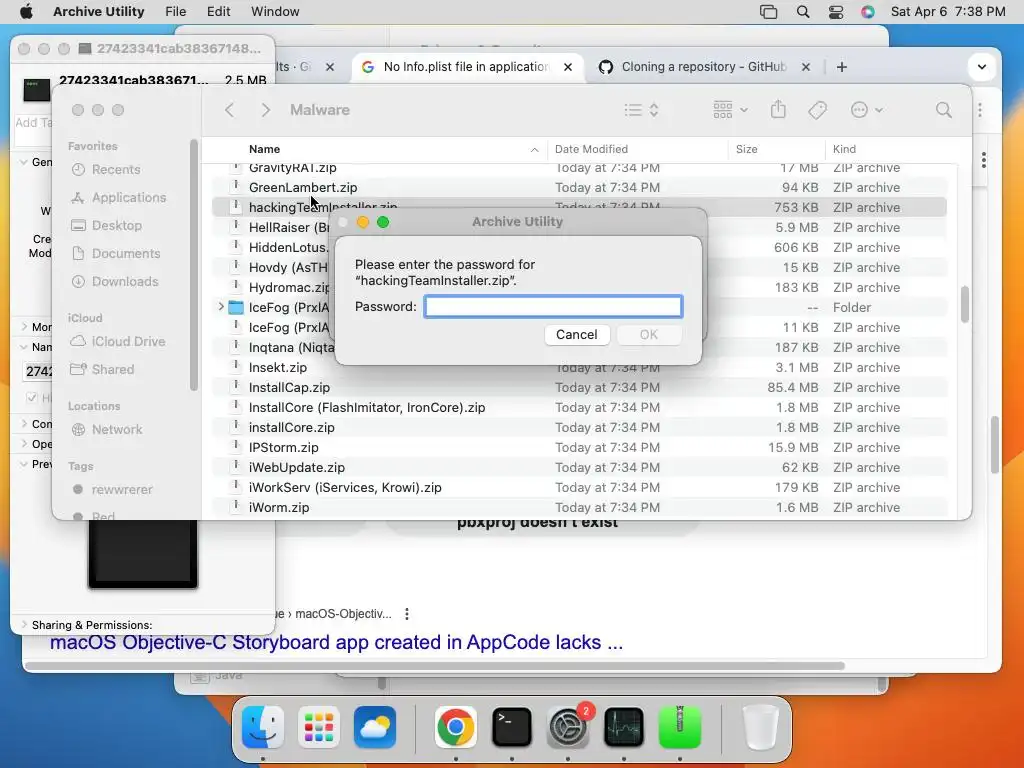Select Documents in the Finder sidebar

click(x=116, y=253)
